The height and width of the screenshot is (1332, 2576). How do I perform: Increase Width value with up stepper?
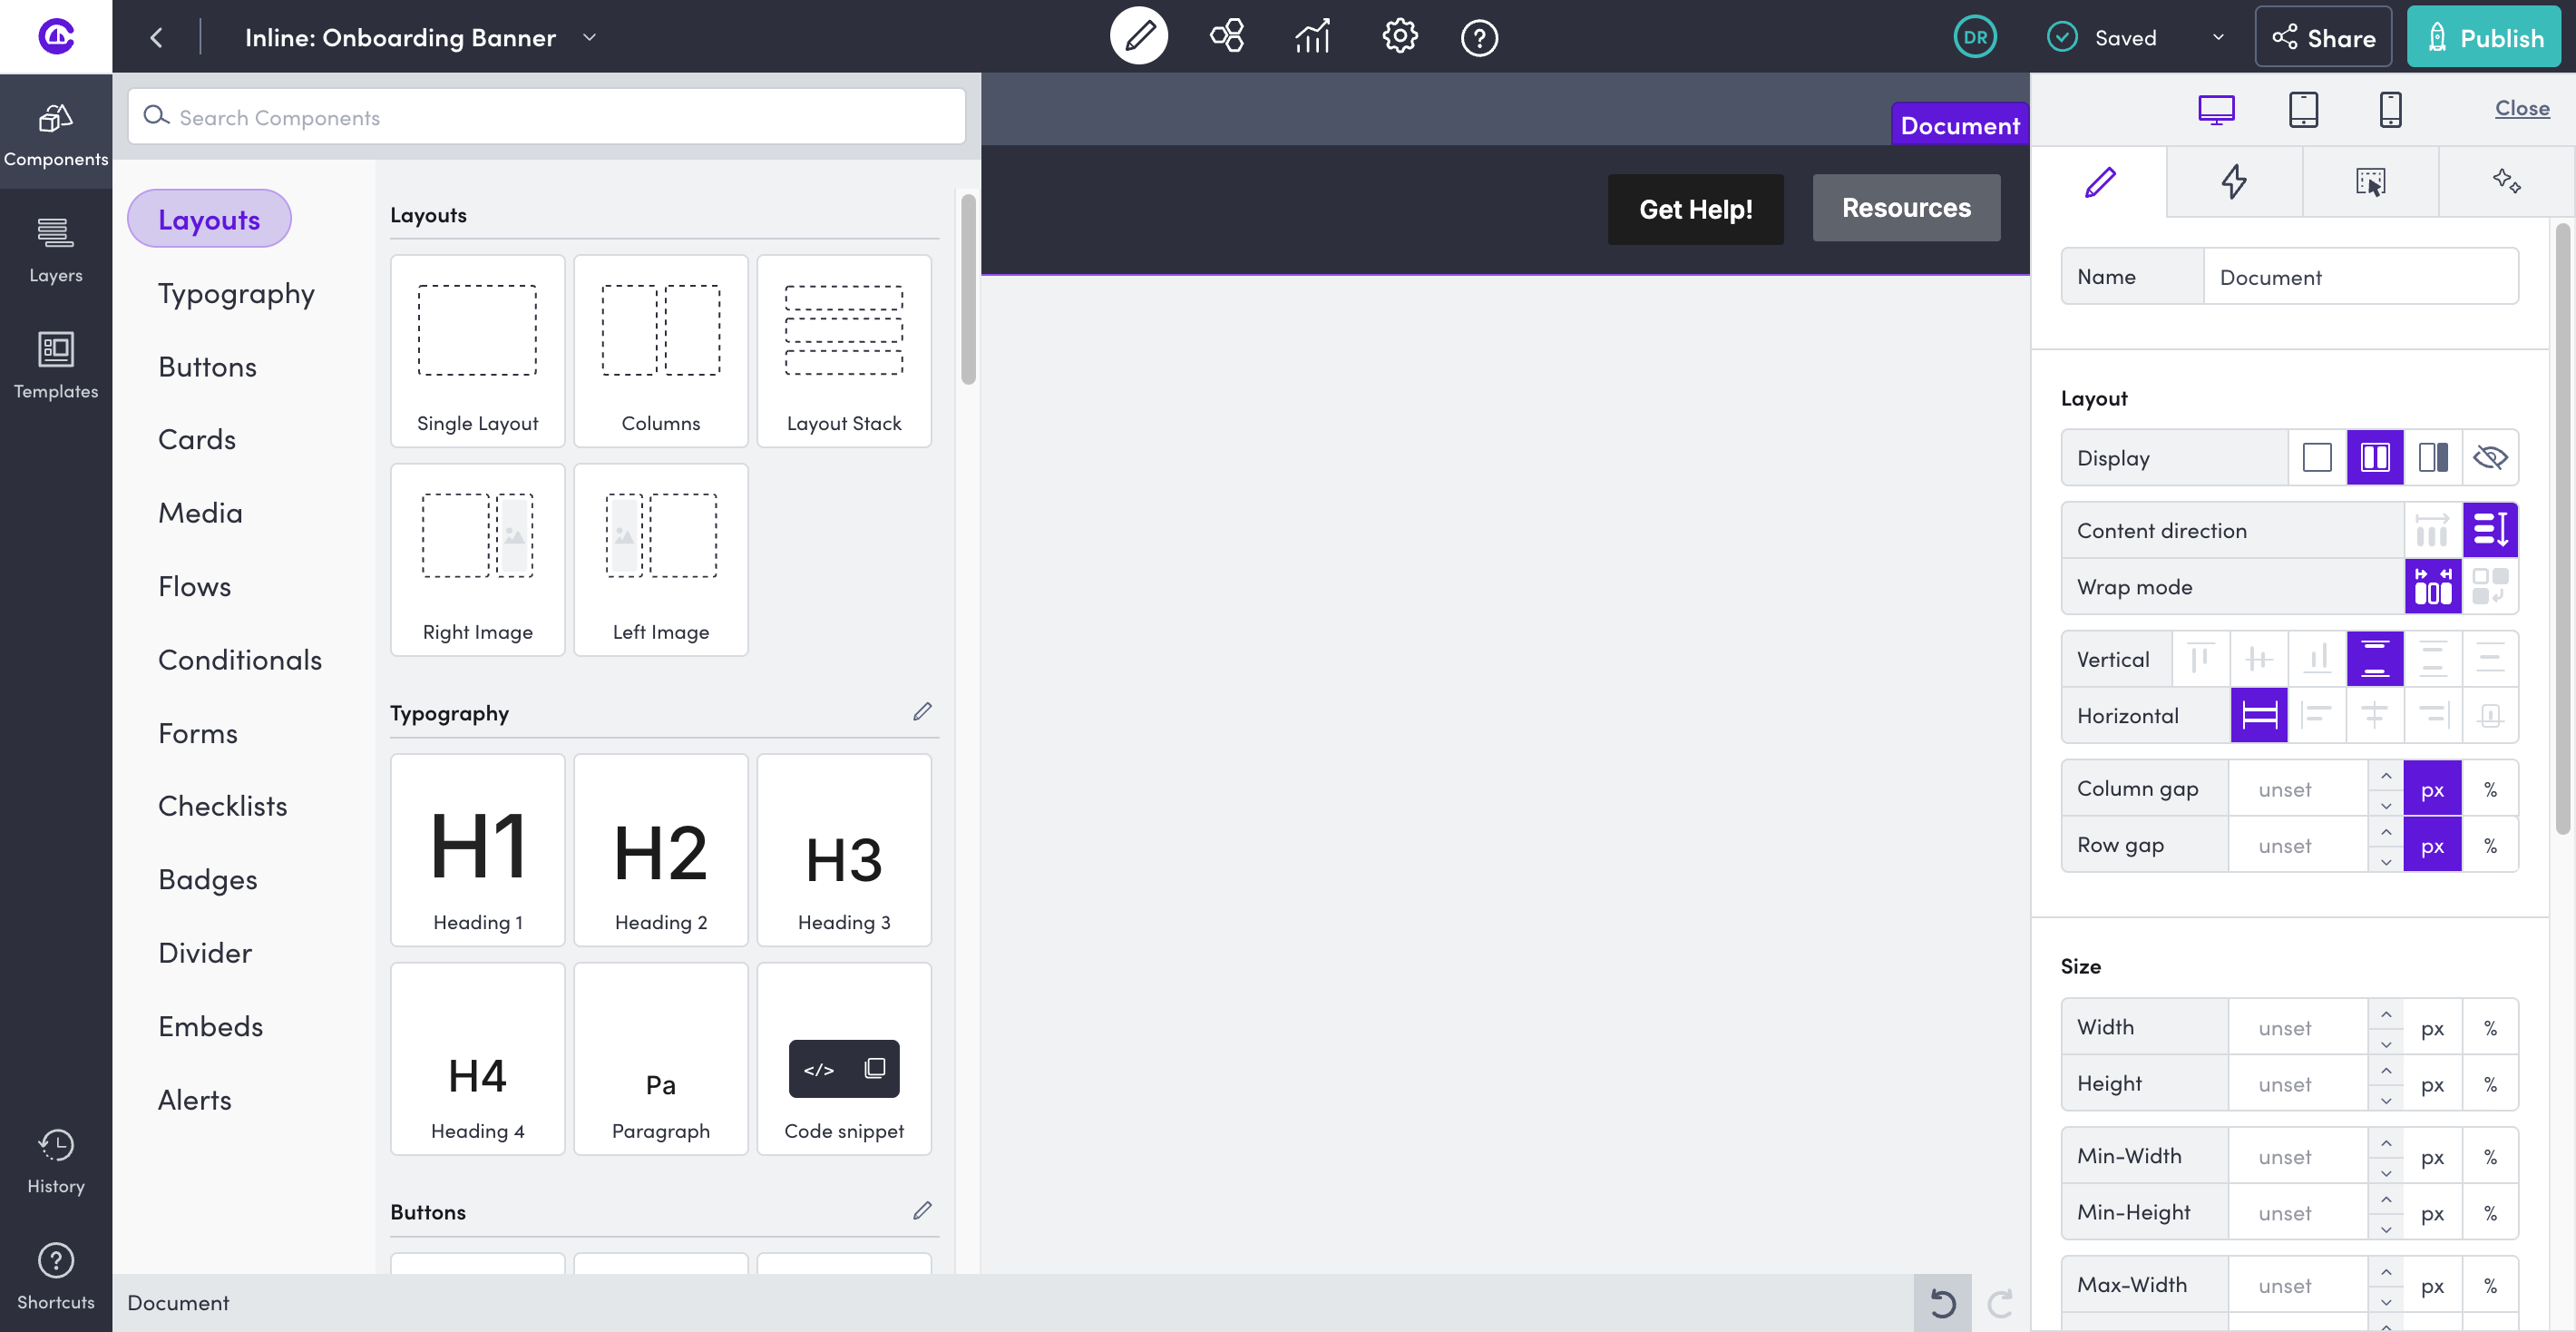pos(2386,1015)
